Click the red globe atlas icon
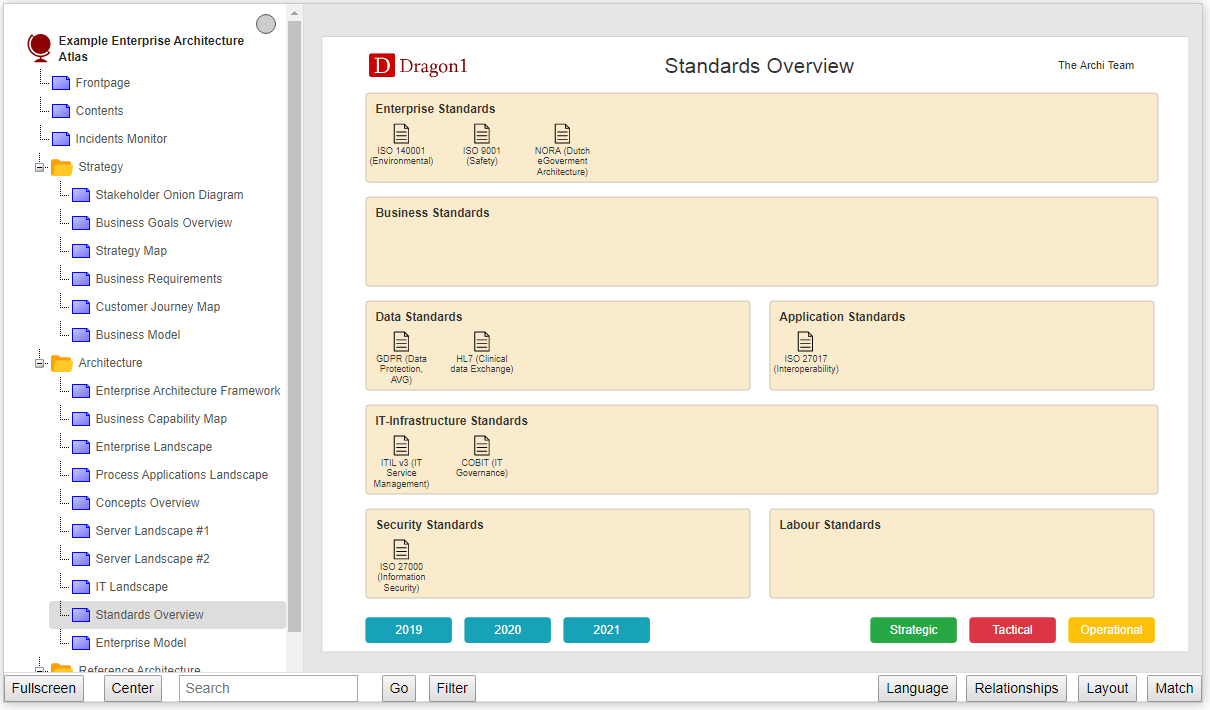This screenshot has width=1210, height=710. click(39, 48)
